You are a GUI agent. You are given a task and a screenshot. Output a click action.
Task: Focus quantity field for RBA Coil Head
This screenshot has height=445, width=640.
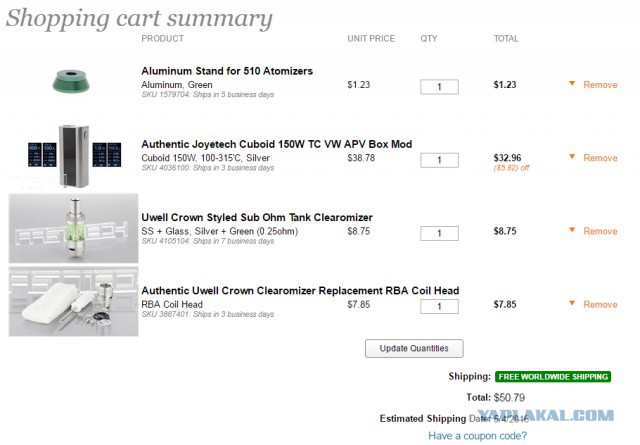tap(439, 306)
